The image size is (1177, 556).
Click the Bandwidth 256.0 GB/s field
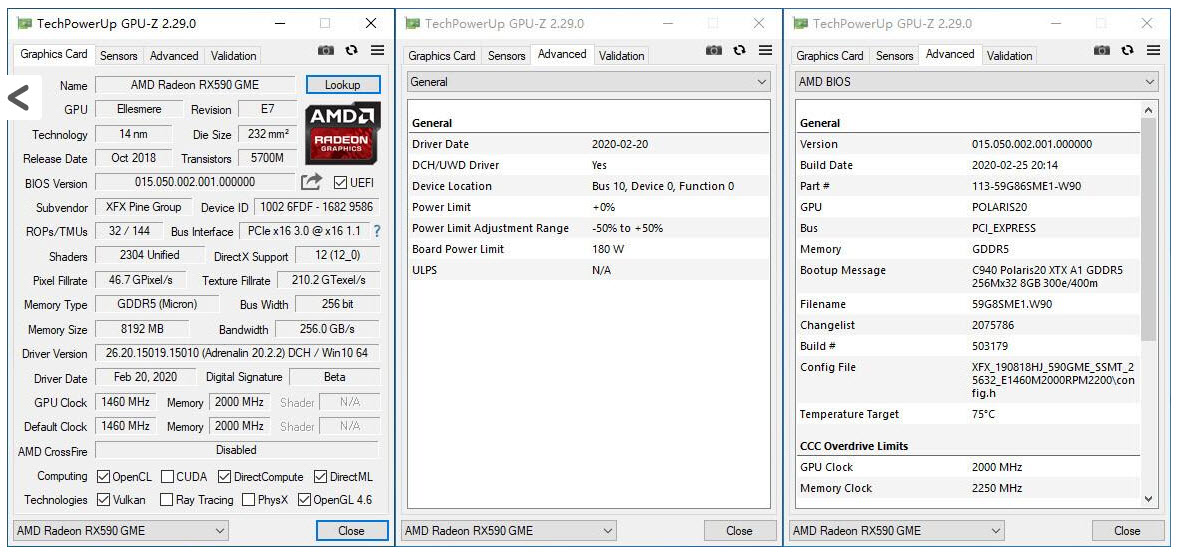tap(327, 329)
